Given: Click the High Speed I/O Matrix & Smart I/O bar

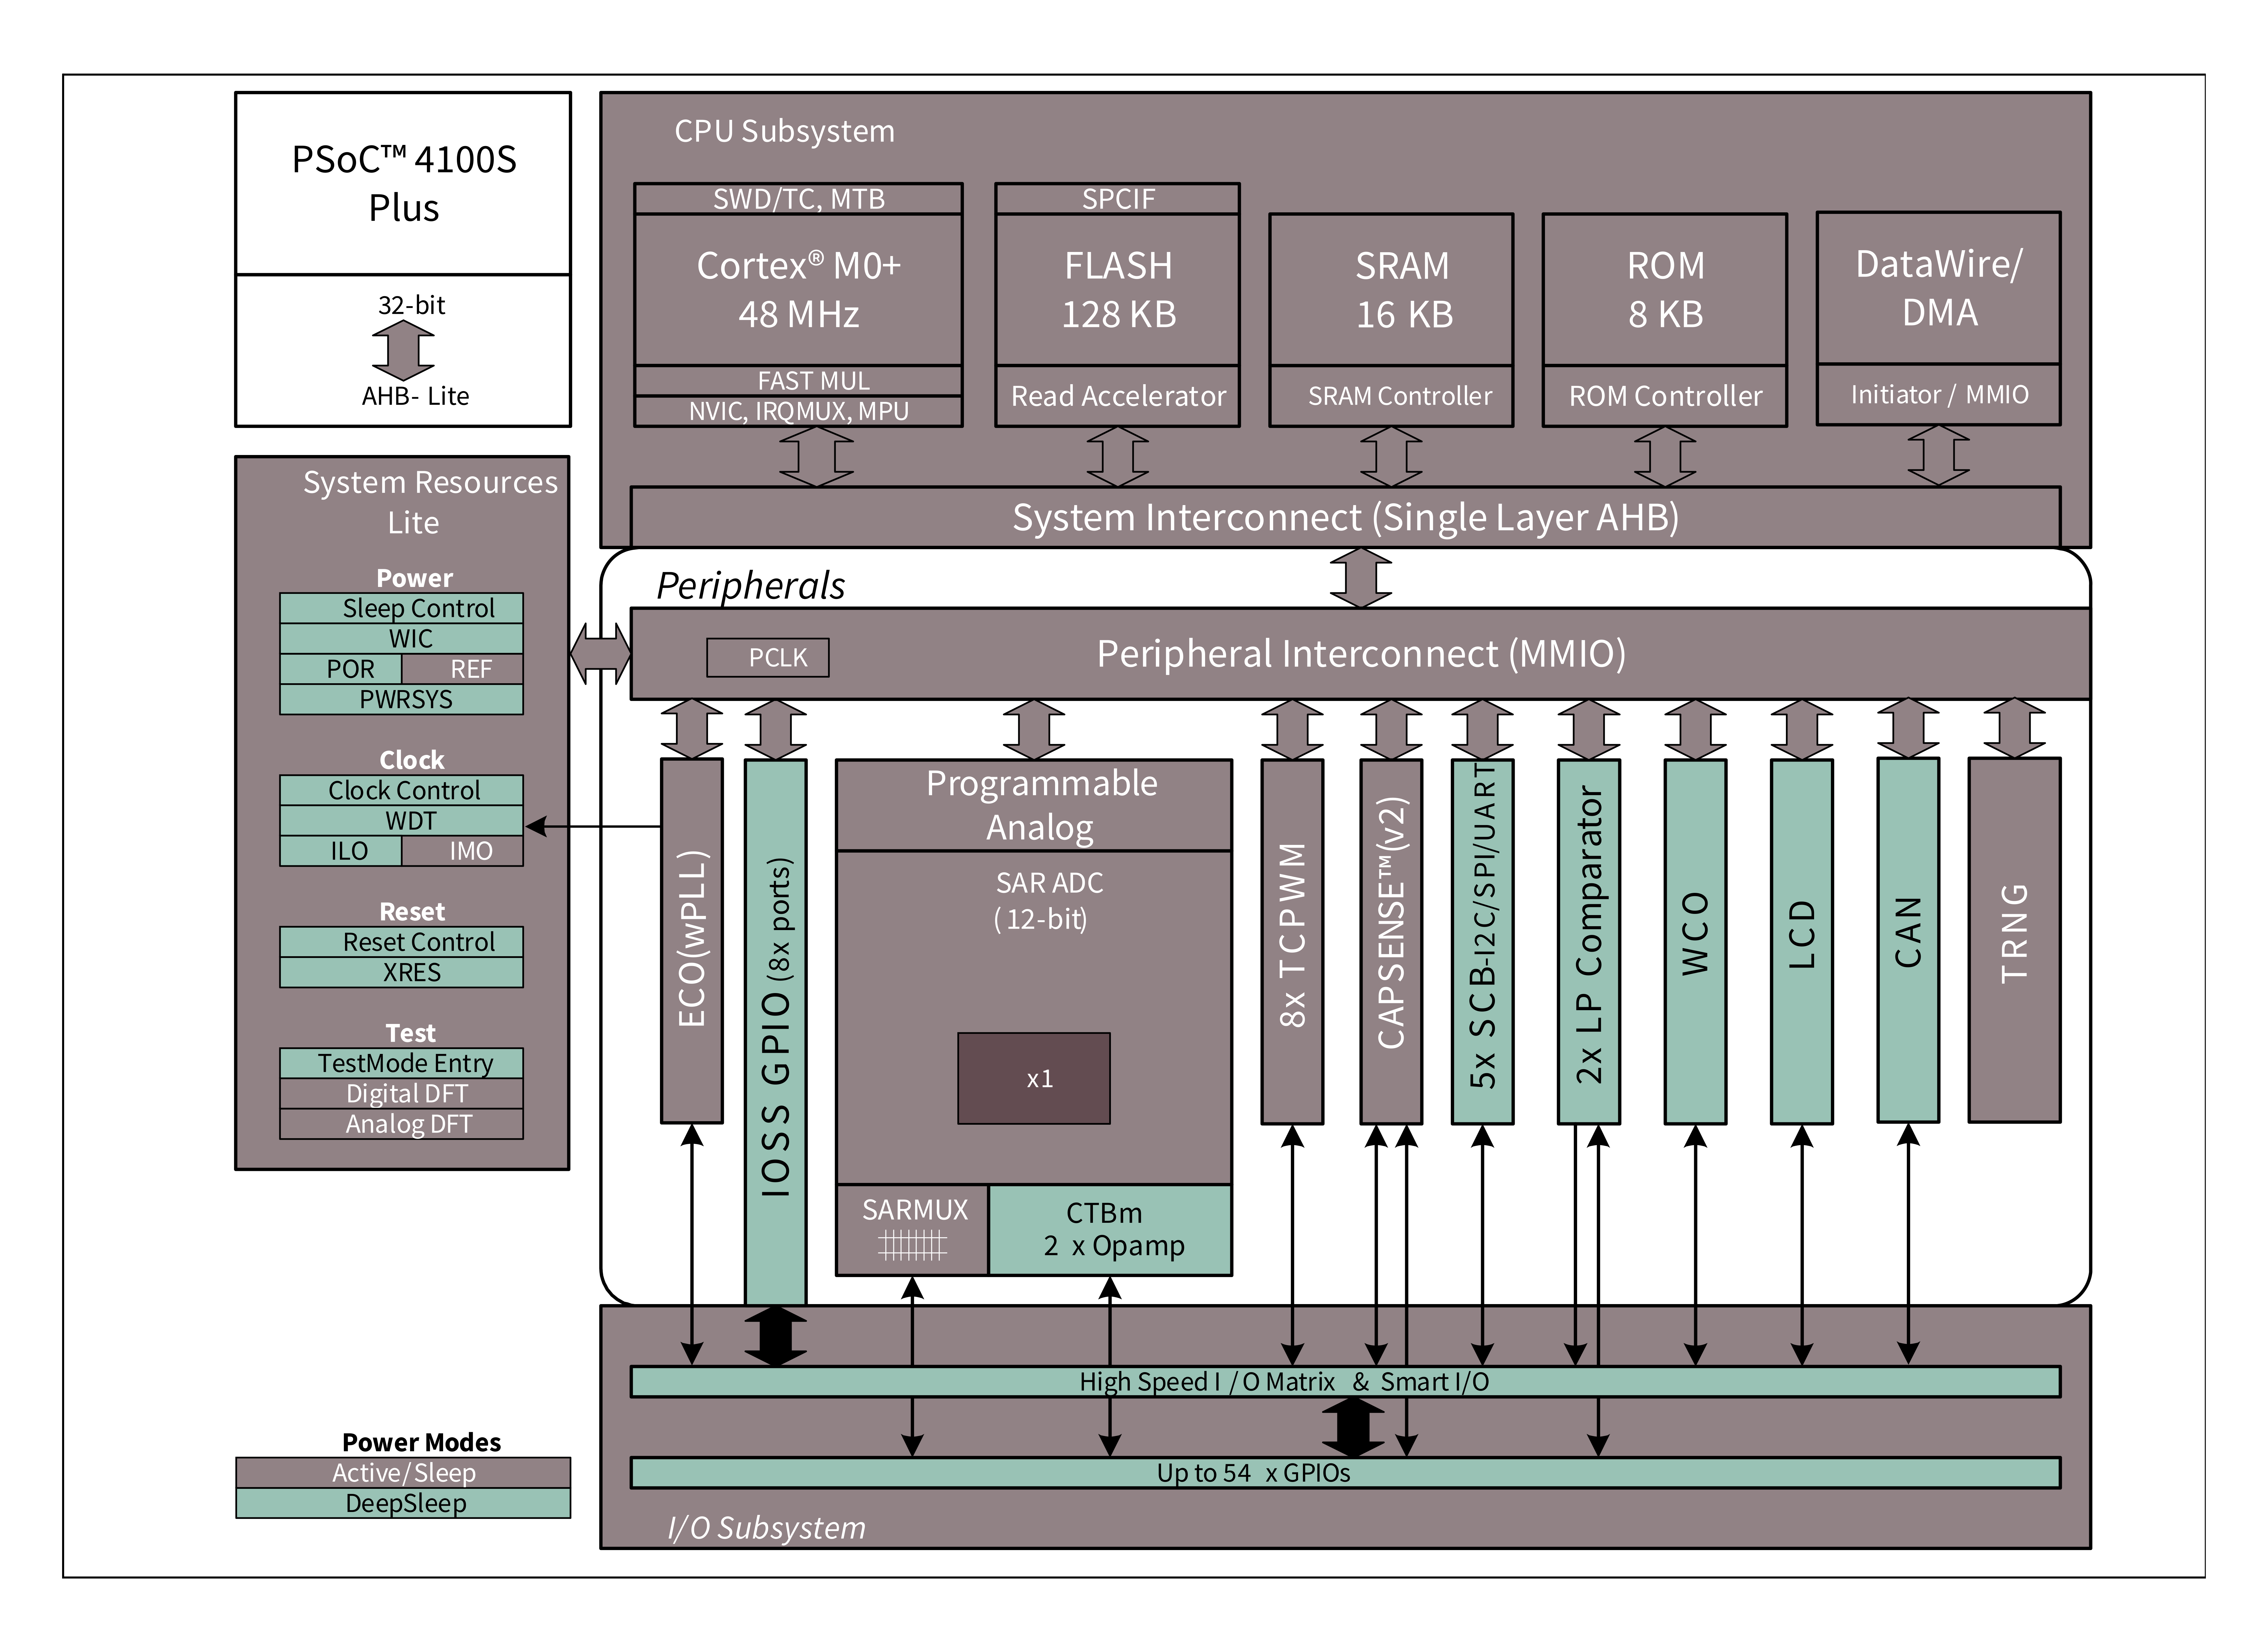Looking at the screenshot, I should 1345,1382.
